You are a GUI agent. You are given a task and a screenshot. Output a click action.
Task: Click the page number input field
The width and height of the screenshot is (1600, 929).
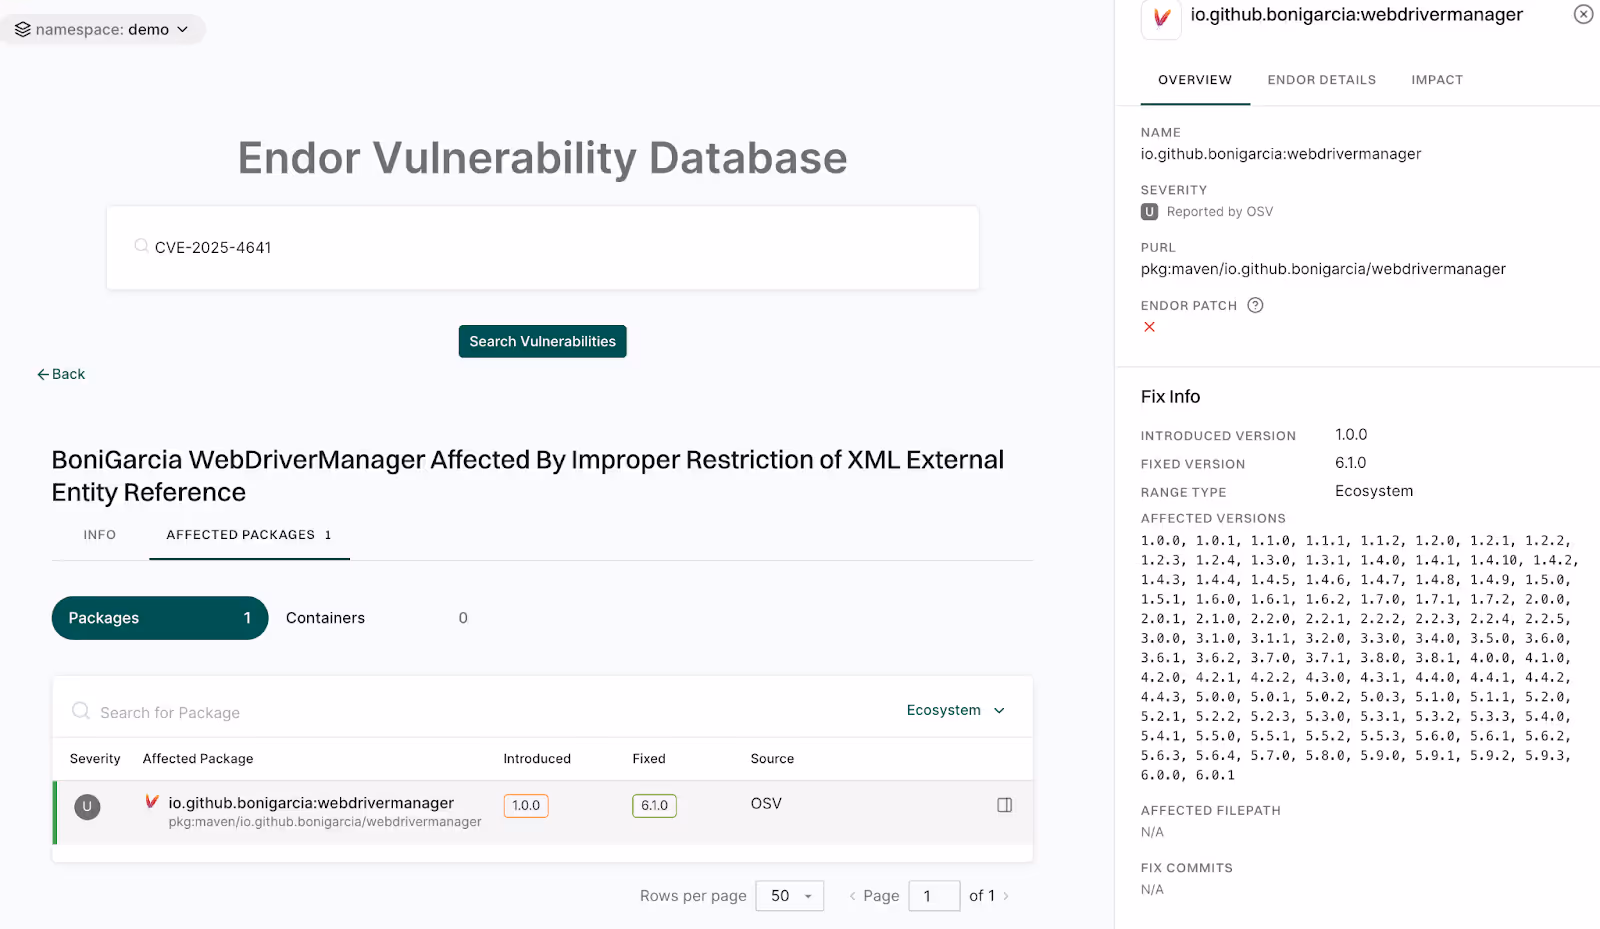point(934,896)
